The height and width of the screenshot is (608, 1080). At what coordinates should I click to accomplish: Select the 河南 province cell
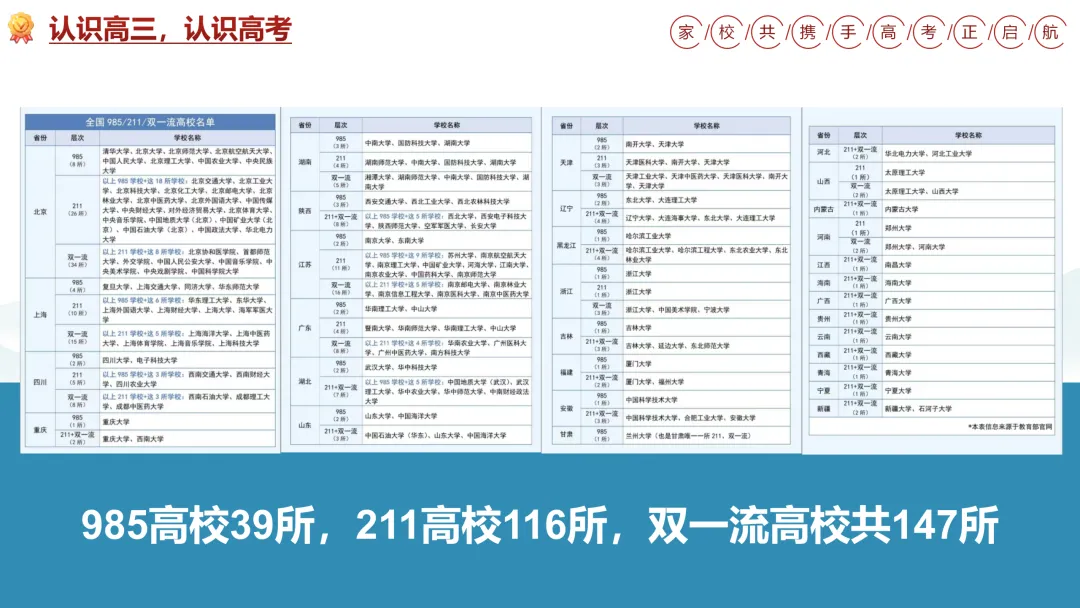(x=824, y=237)
